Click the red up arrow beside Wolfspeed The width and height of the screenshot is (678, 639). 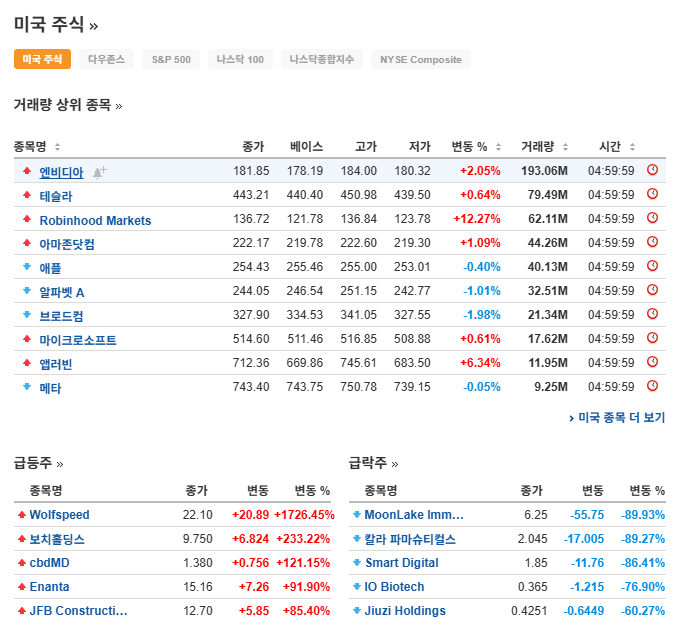click(x=22, y=514)
